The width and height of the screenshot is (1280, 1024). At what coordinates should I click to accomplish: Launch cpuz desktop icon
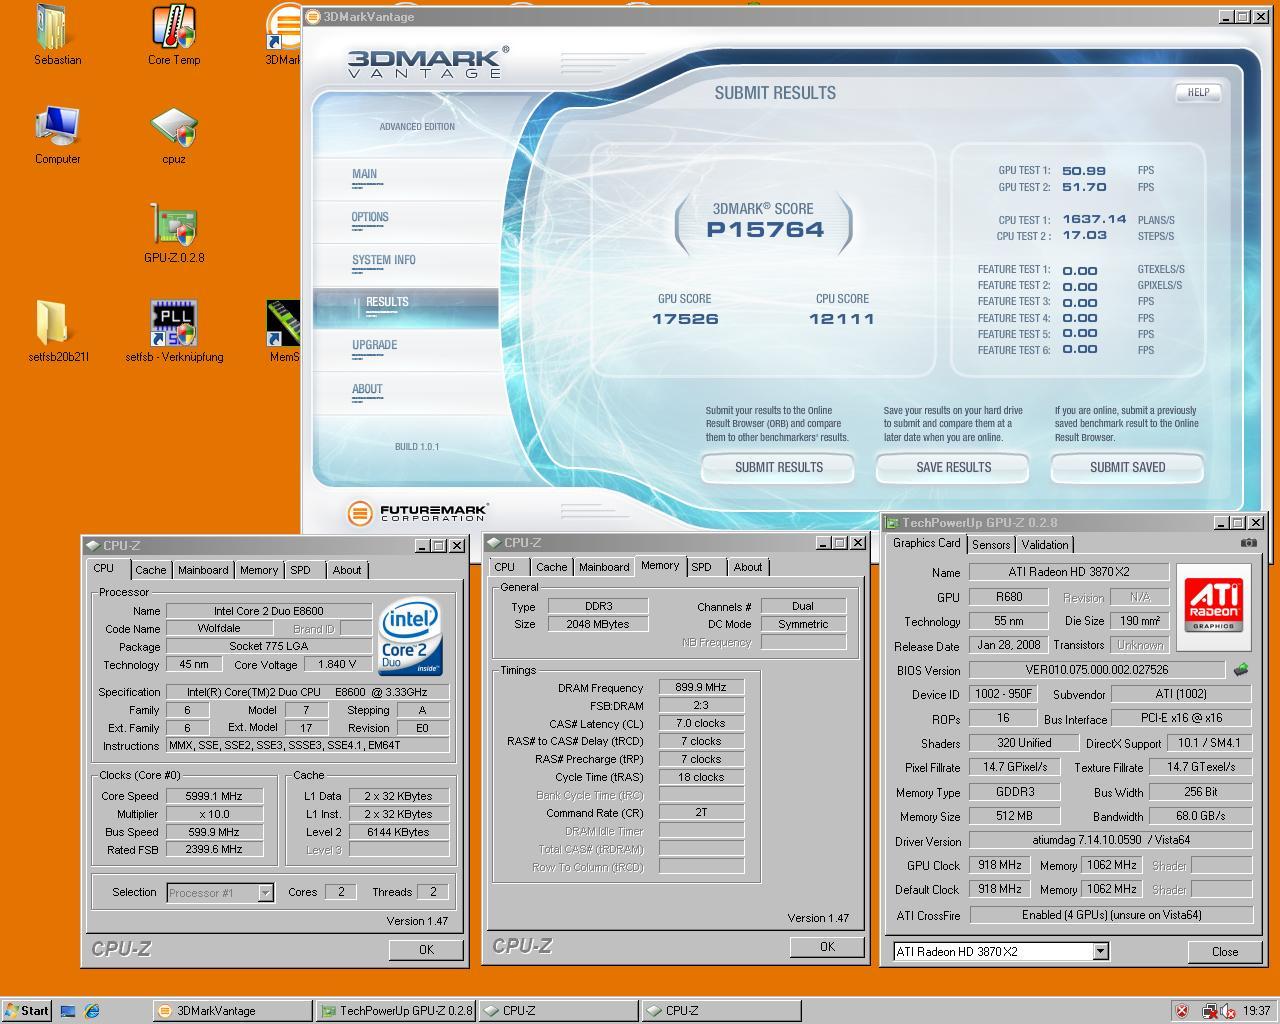pos(174,135)
